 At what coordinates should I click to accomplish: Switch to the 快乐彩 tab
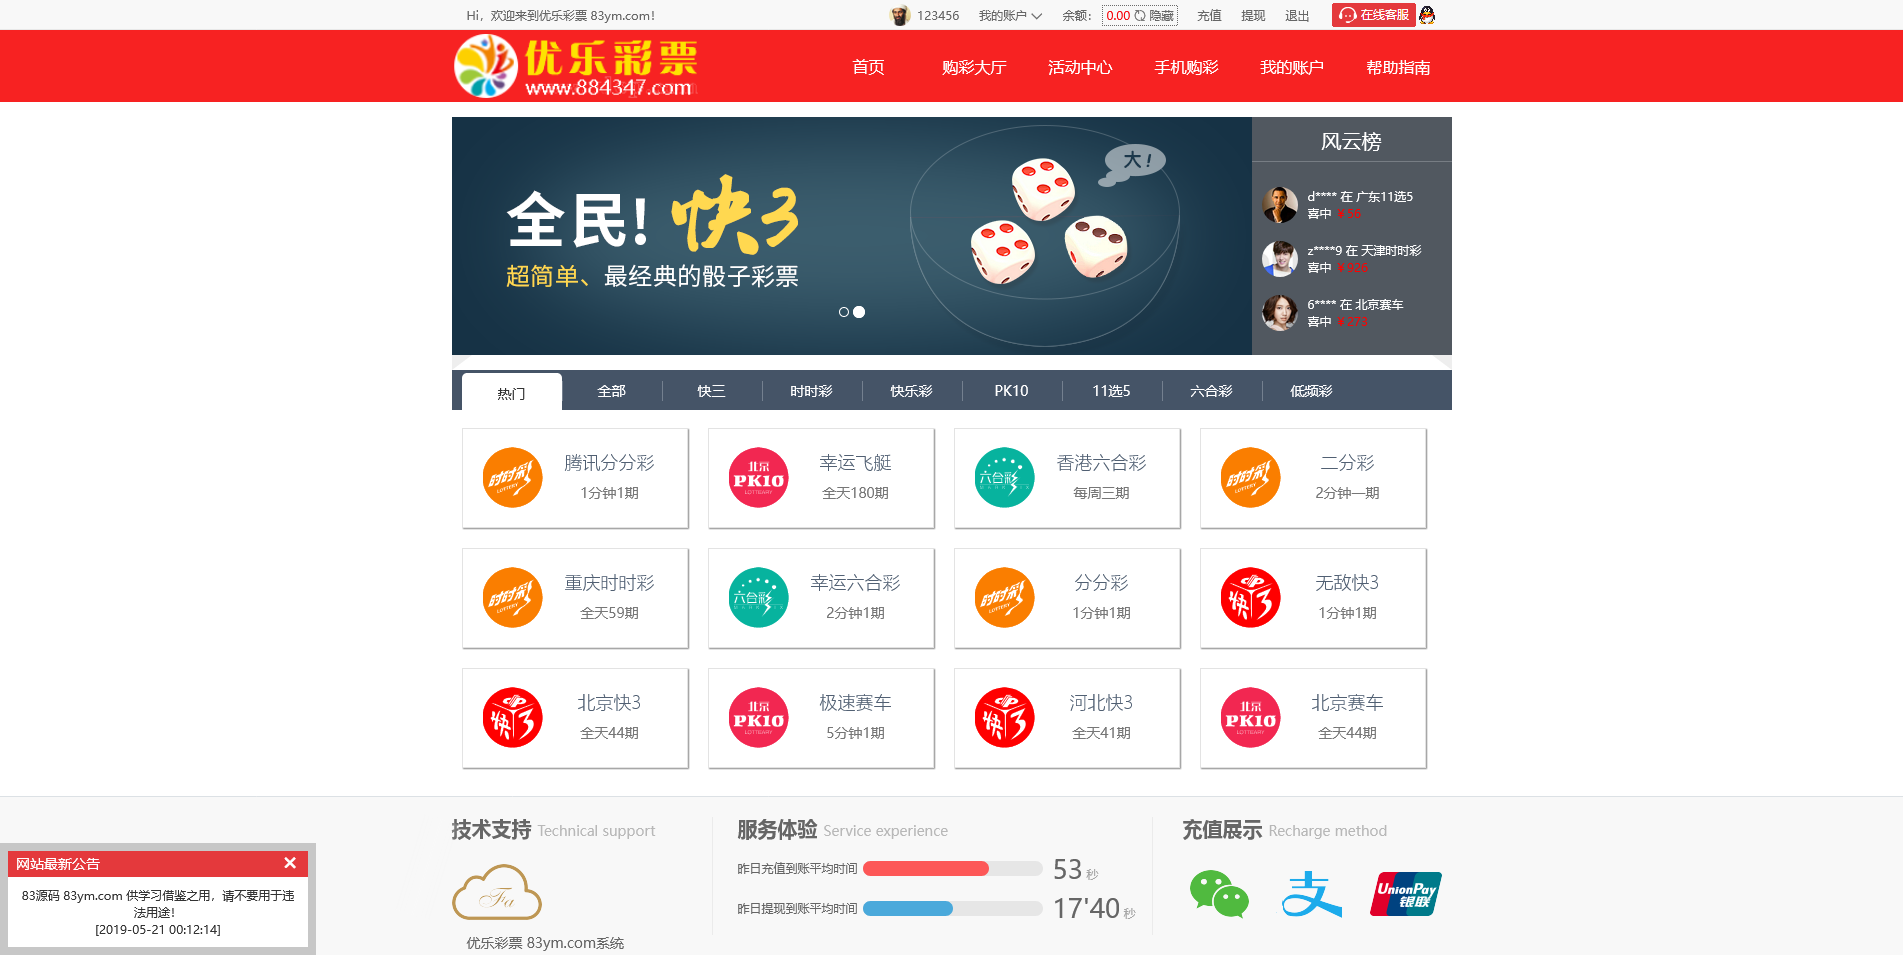[911, 391]
